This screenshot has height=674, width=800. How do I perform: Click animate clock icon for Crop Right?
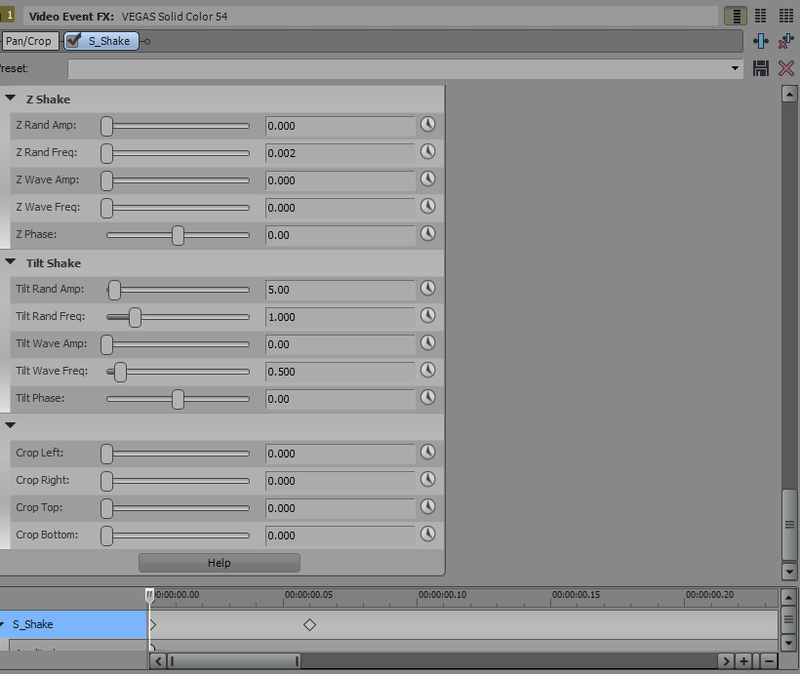tap(428, 480)
